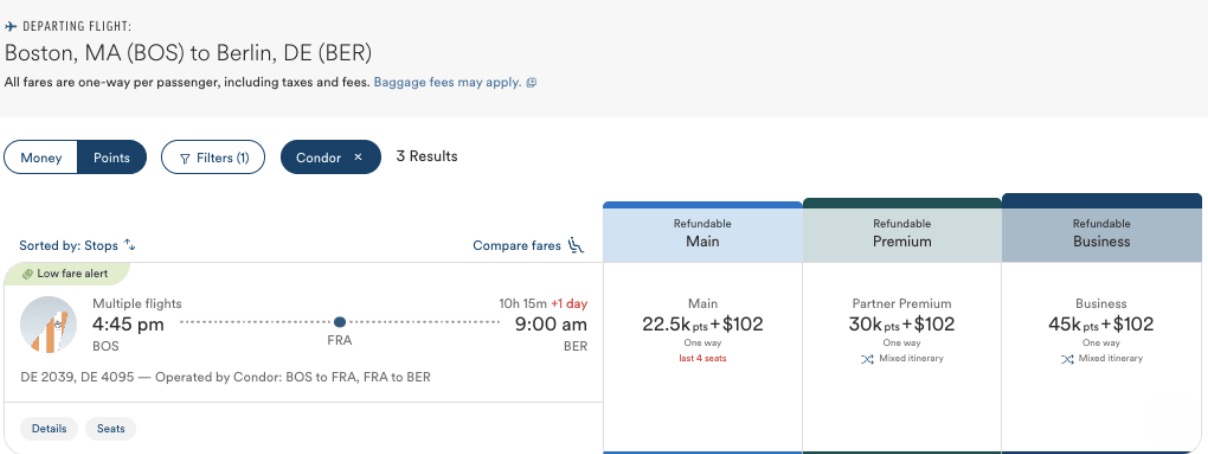Open the Filters (1) panel
Screen dimensions: 1208x454
pyautogui.click(x=213, y=158)
